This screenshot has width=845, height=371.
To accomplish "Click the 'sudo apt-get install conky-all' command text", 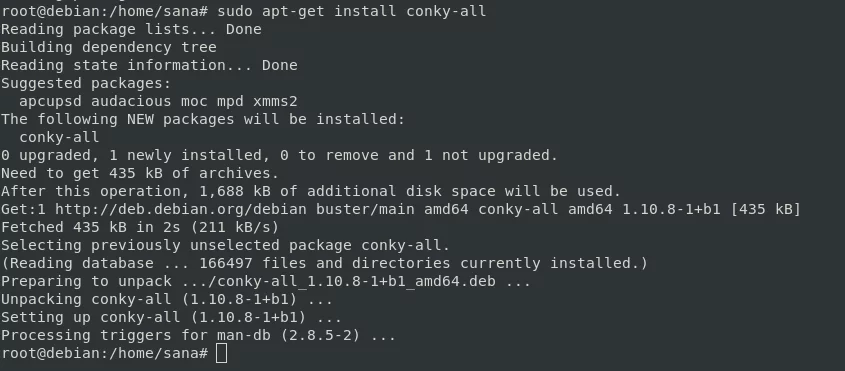I will point(352,11).
